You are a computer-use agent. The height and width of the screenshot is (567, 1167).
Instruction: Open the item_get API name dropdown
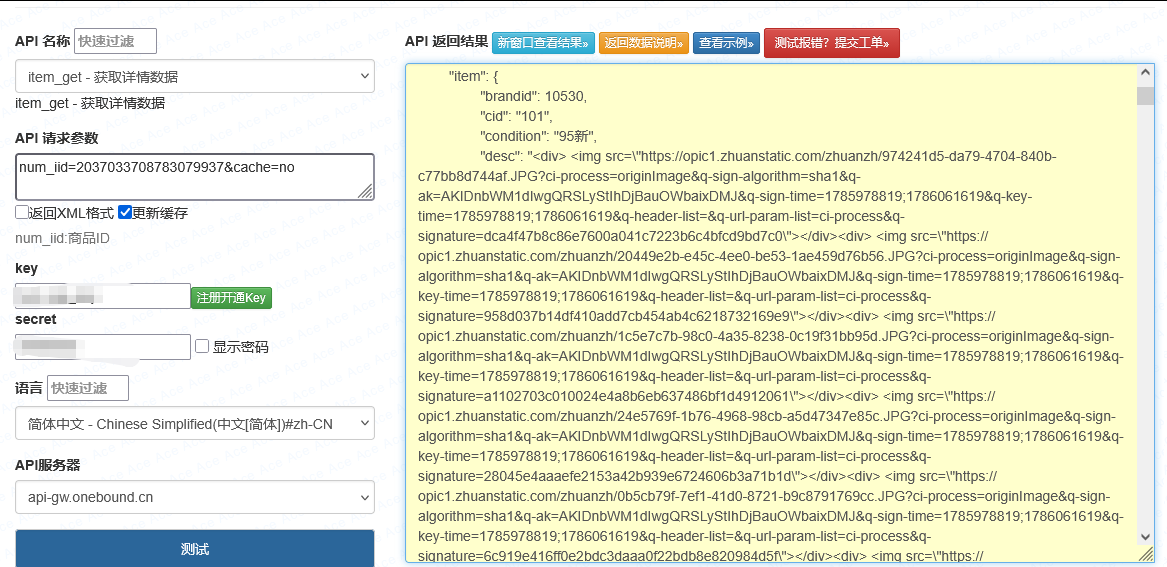pos(194,76)
